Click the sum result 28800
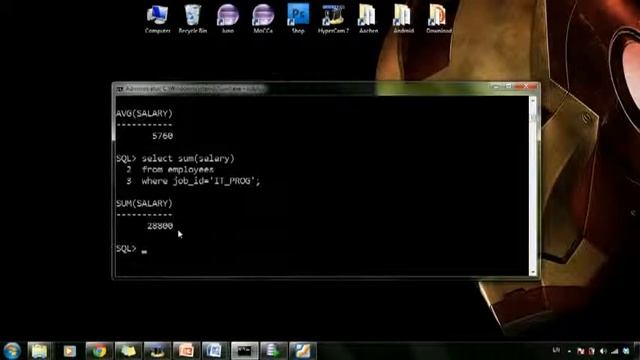 [160, 226]
